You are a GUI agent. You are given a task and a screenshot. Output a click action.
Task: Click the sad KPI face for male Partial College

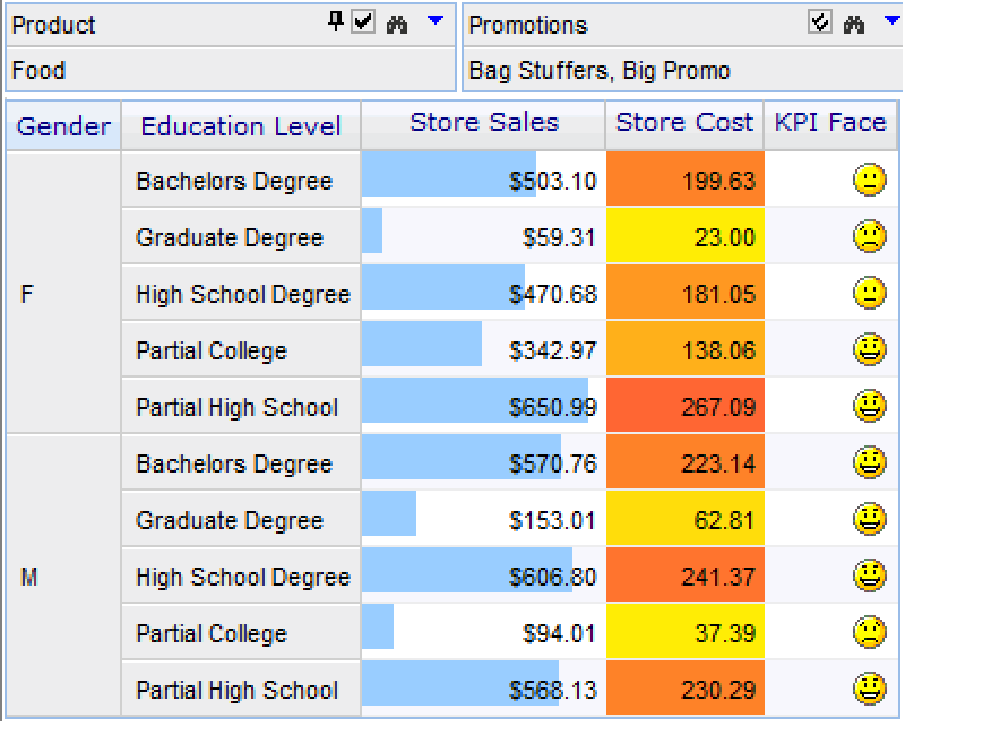coord(870,632)
